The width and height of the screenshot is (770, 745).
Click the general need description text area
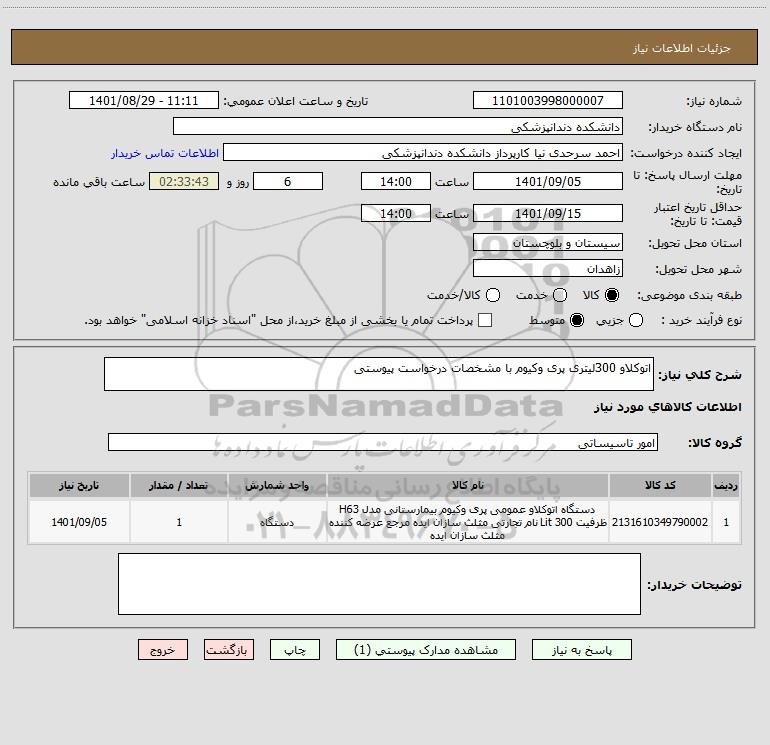click(x=379, y=374)
